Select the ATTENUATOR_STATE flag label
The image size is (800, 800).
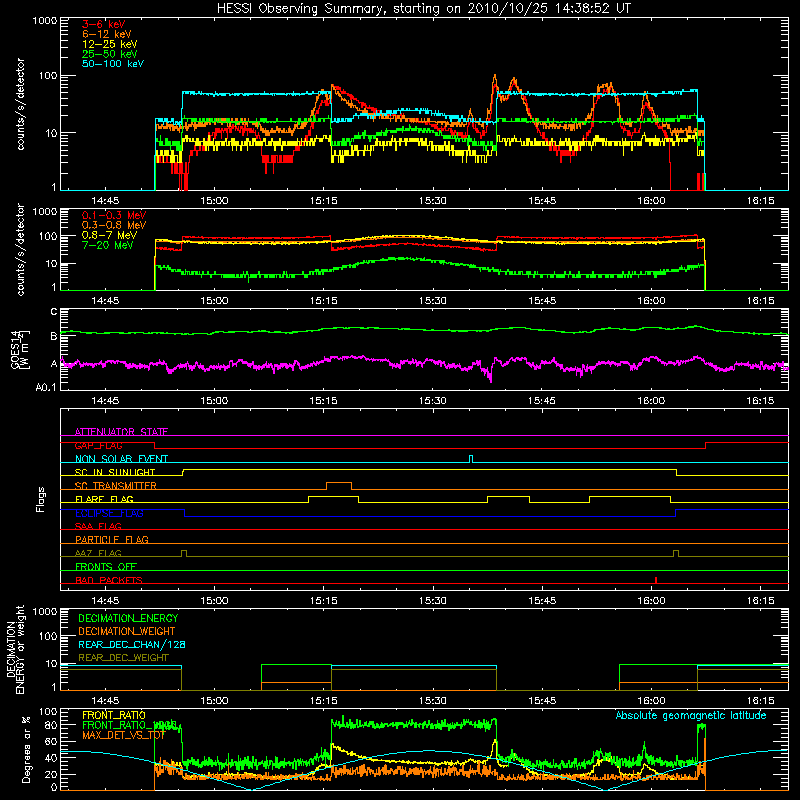pyautogui.click(x=121, y=432)
